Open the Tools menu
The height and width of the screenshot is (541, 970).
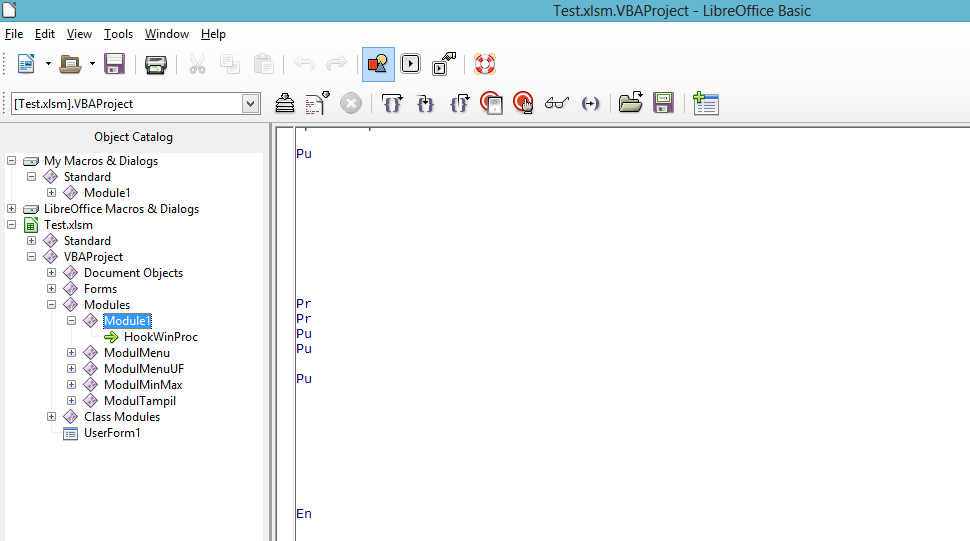coord(118,34)
